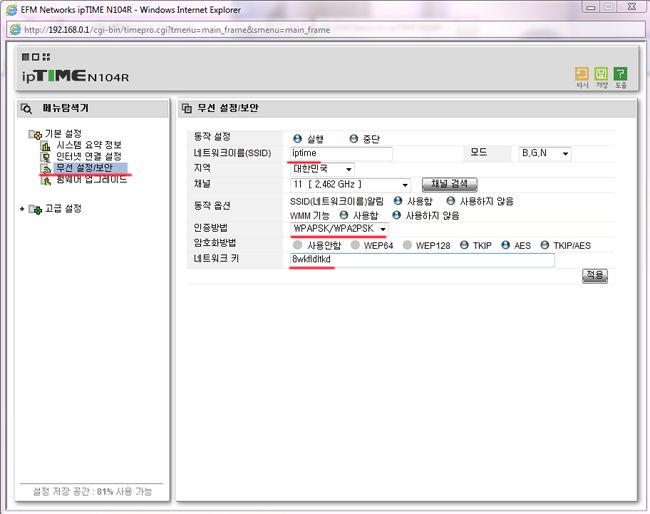Click the 시스템 요약 정보 chart icon

tap(46, 145)
